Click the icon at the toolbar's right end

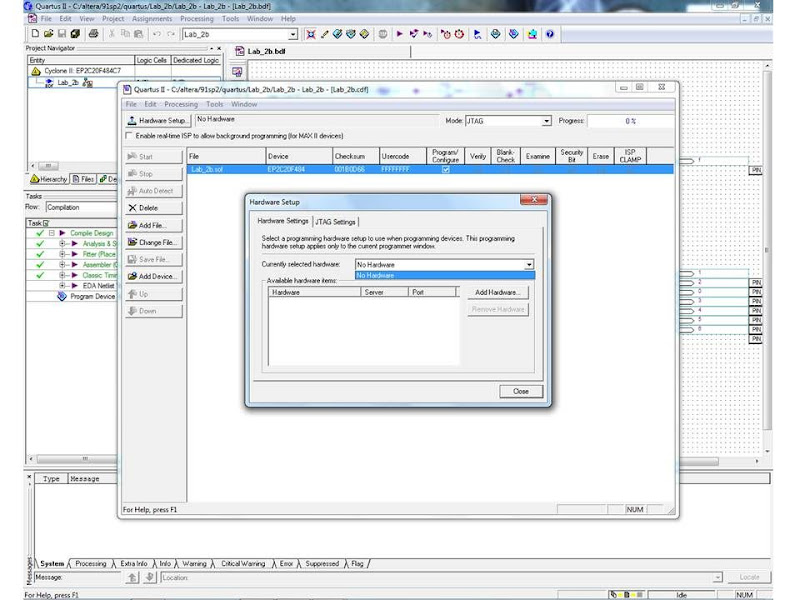point(549,34)
